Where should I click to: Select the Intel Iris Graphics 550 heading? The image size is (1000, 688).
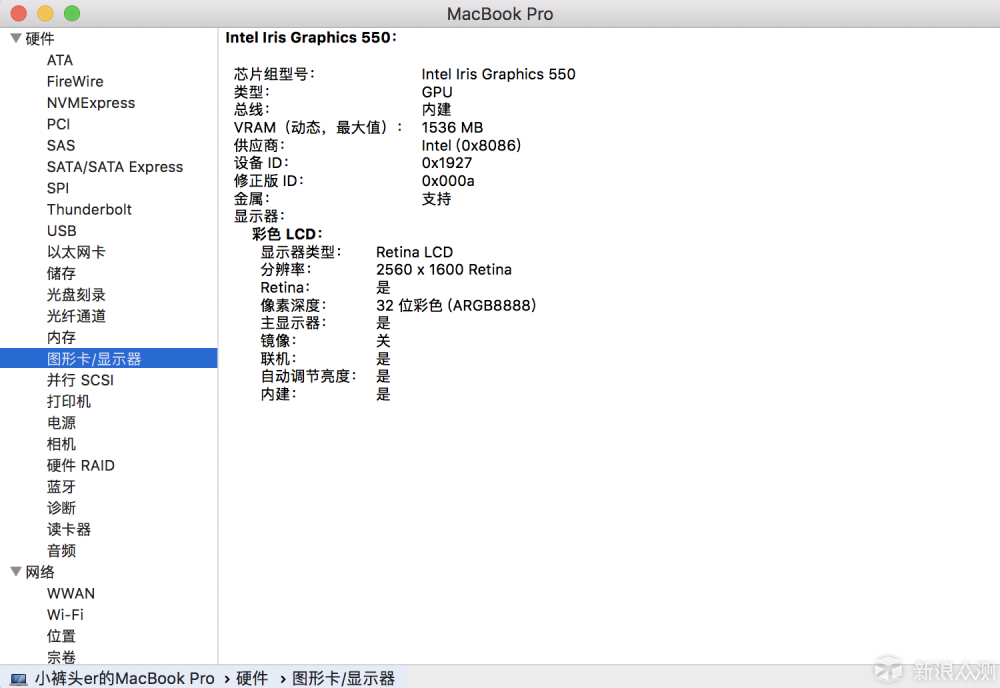tap(311, 38)
